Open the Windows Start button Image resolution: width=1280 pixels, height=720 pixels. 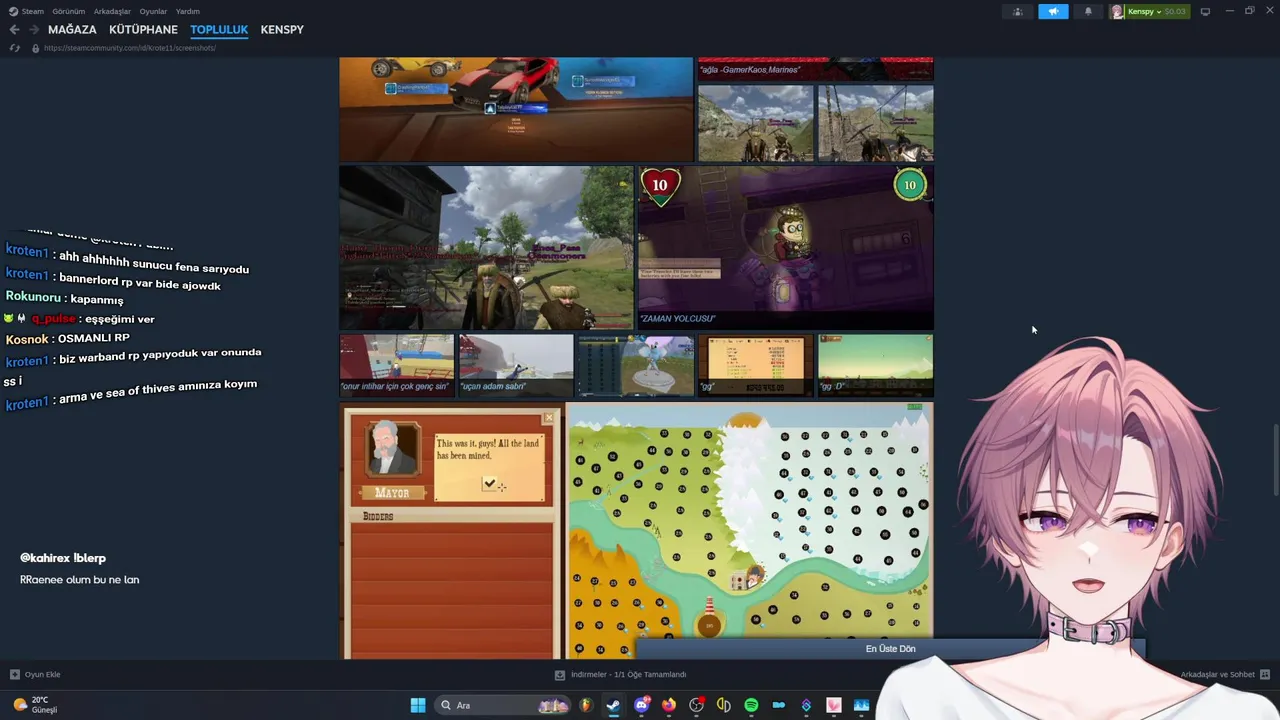tap(418, 705)
